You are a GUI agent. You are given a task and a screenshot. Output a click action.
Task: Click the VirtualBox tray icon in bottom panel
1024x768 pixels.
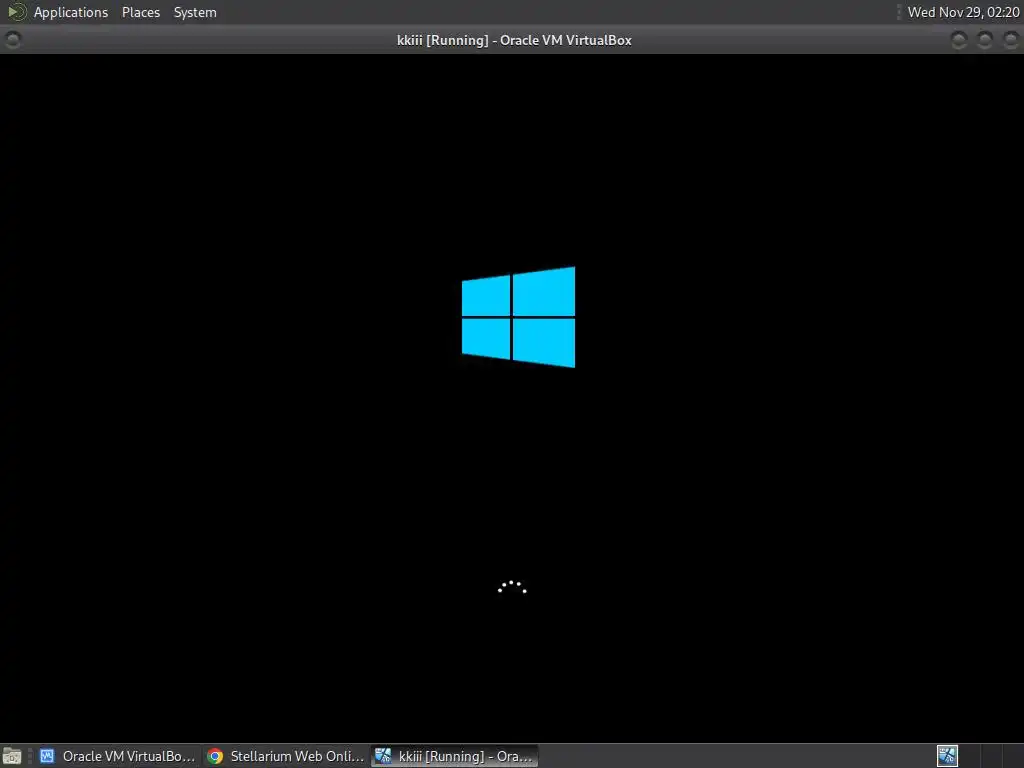[947, 756]
